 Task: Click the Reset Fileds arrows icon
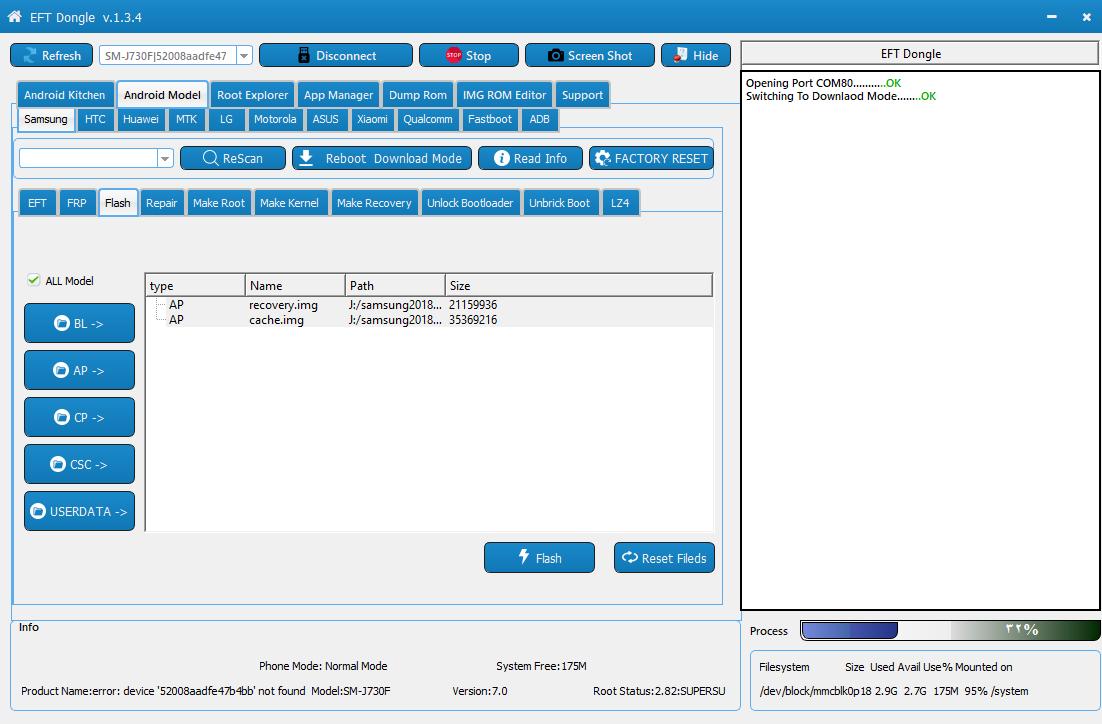(x=630, y=557)
